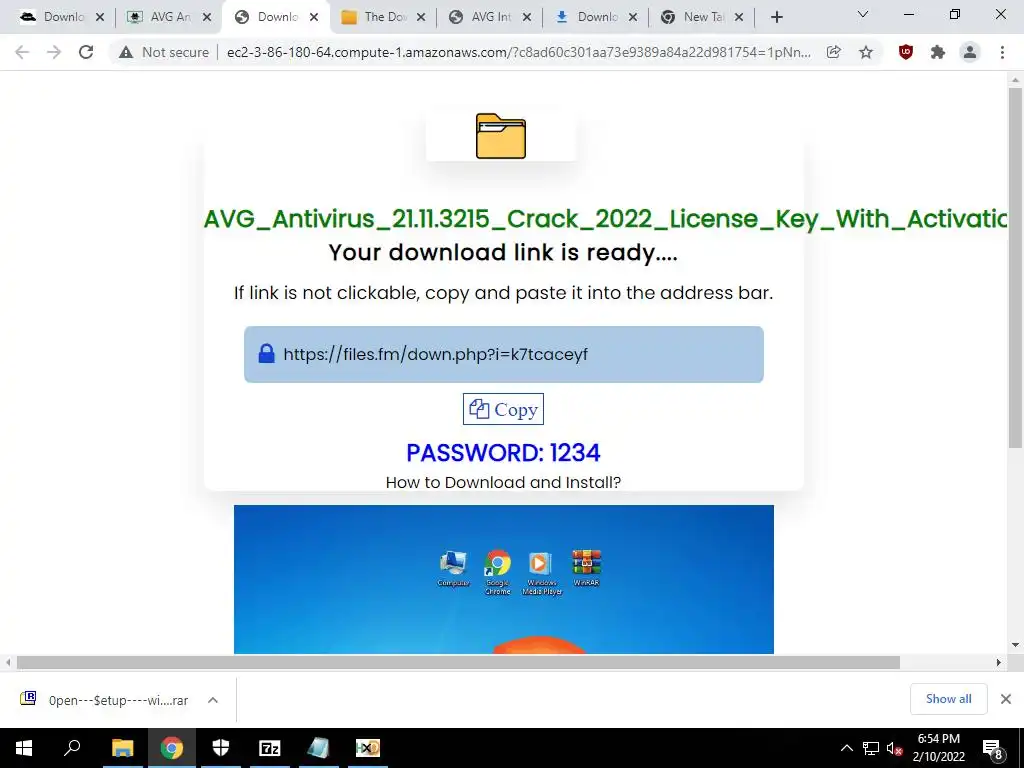The height and width of the screenshot is (768, 1024).
Task: Click the install tutorial desktop thumbnail
Action: coord(504,579)
